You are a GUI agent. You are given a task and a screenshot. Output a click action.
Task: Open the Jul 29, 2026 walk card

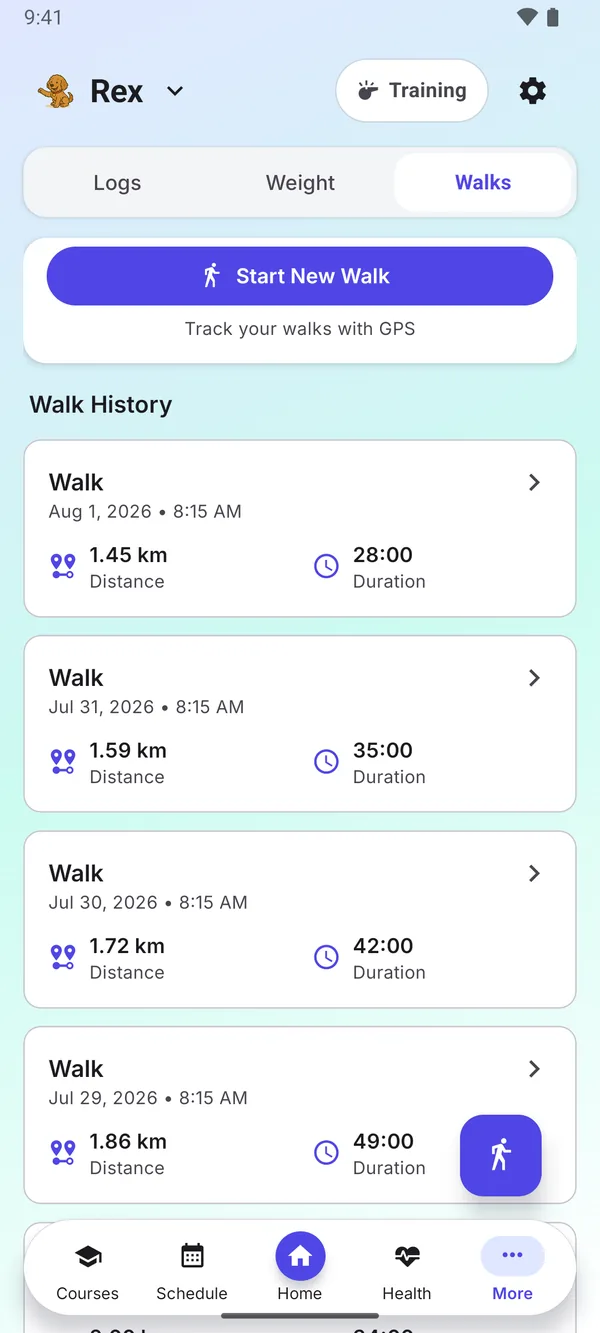tap(300, 1115)
